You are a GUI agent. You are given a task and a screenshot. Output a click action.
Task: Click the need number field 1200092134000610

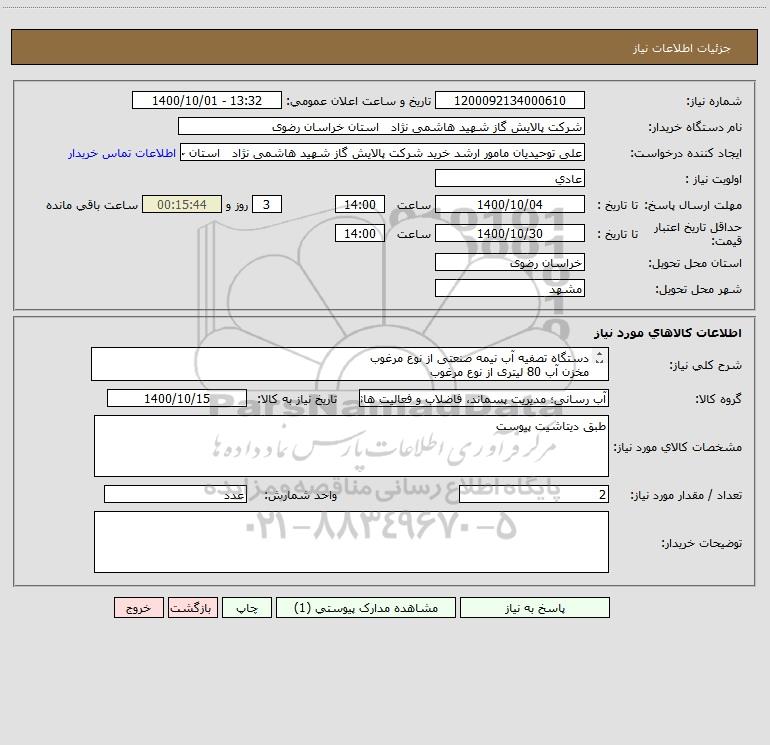(510, 100)
